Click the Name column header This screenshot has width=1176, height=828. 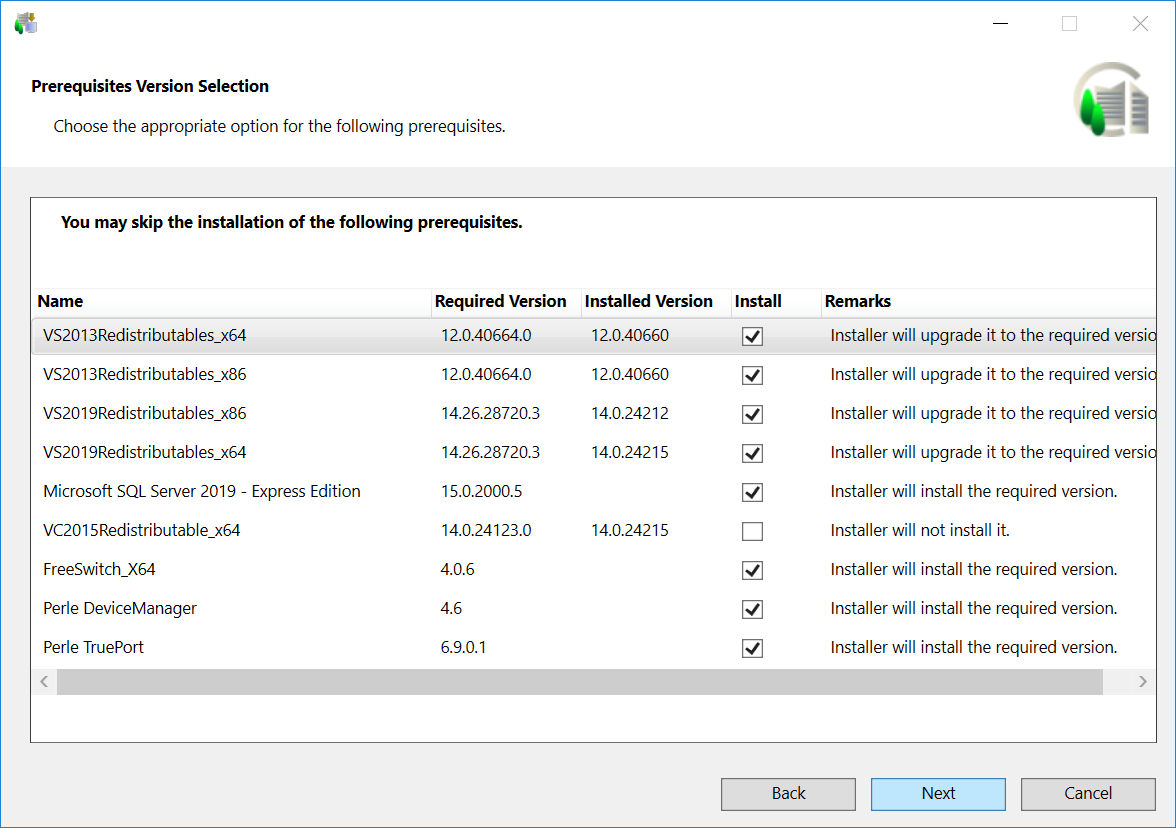60,302
